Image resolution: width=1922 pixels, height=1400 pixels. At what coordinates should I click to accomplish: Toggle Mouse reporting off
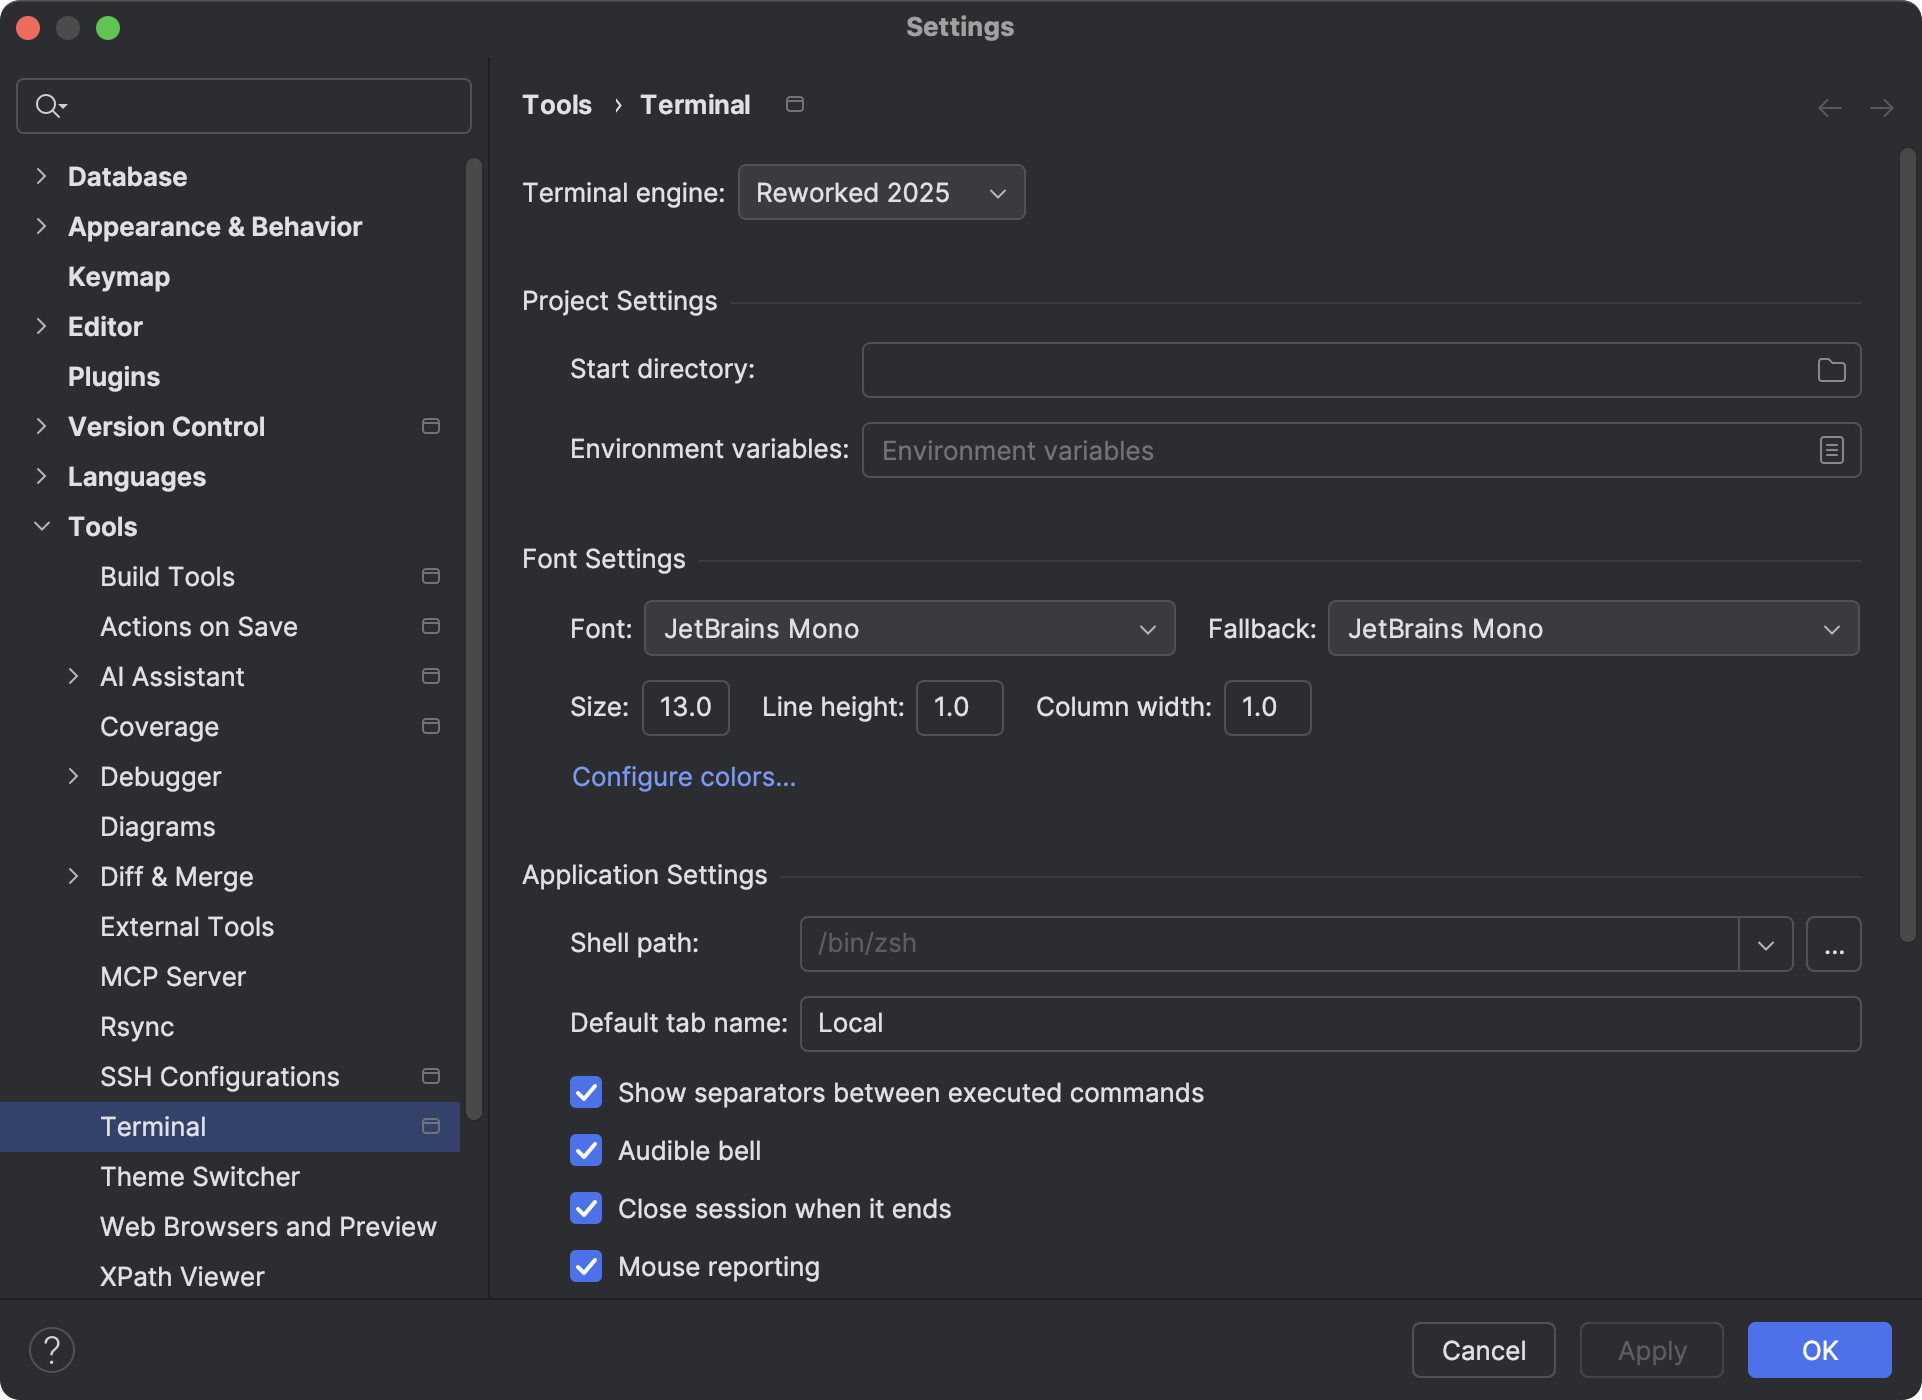tap(586, 1266)
